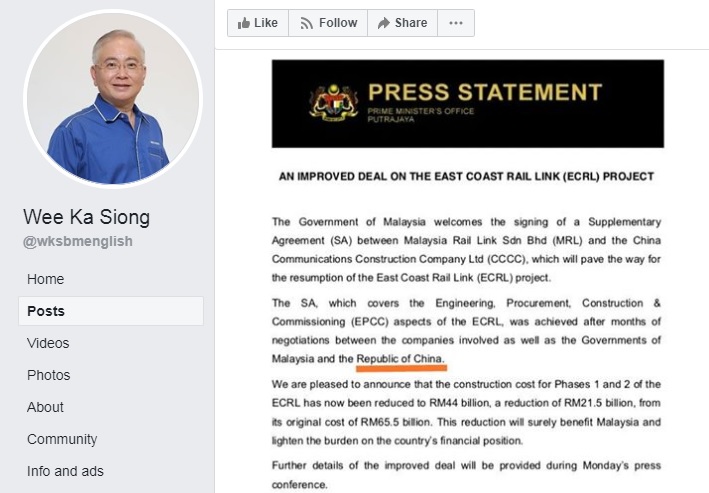Go to the Home section
The width and height of the screenshot is (709, 493).
pos(46,279)
